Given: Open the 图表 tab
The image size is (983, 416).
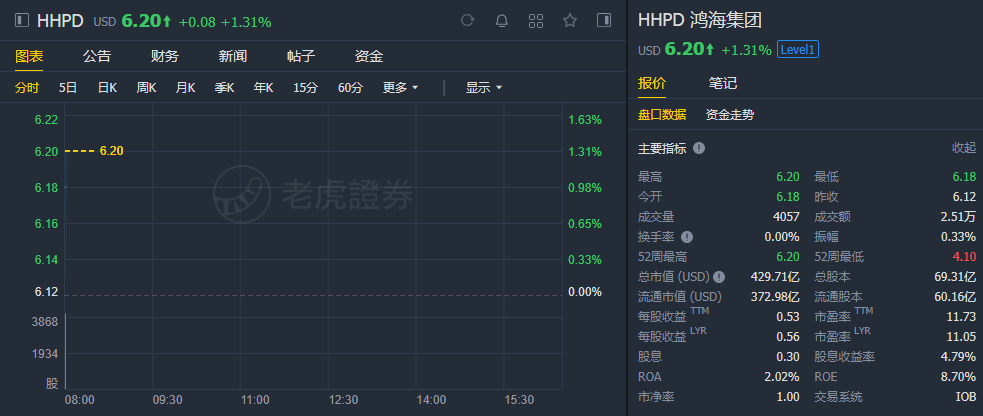Looking at the screenshot, I should [x=29, y=56].
